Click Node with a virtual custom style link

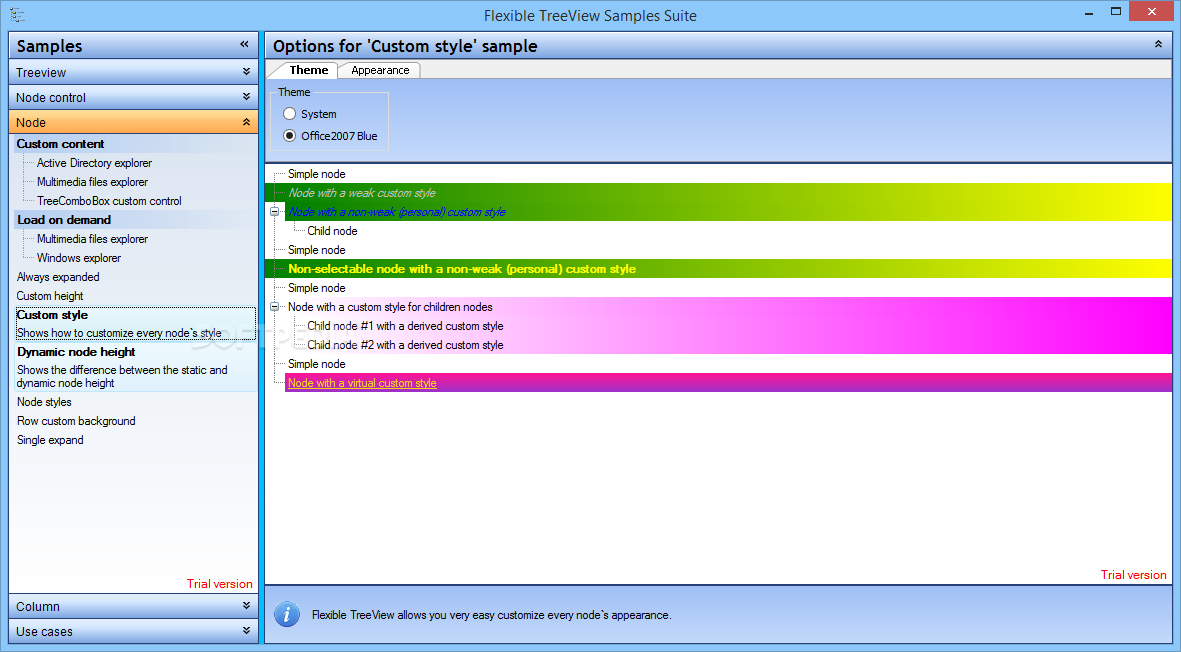coord(362,382)
